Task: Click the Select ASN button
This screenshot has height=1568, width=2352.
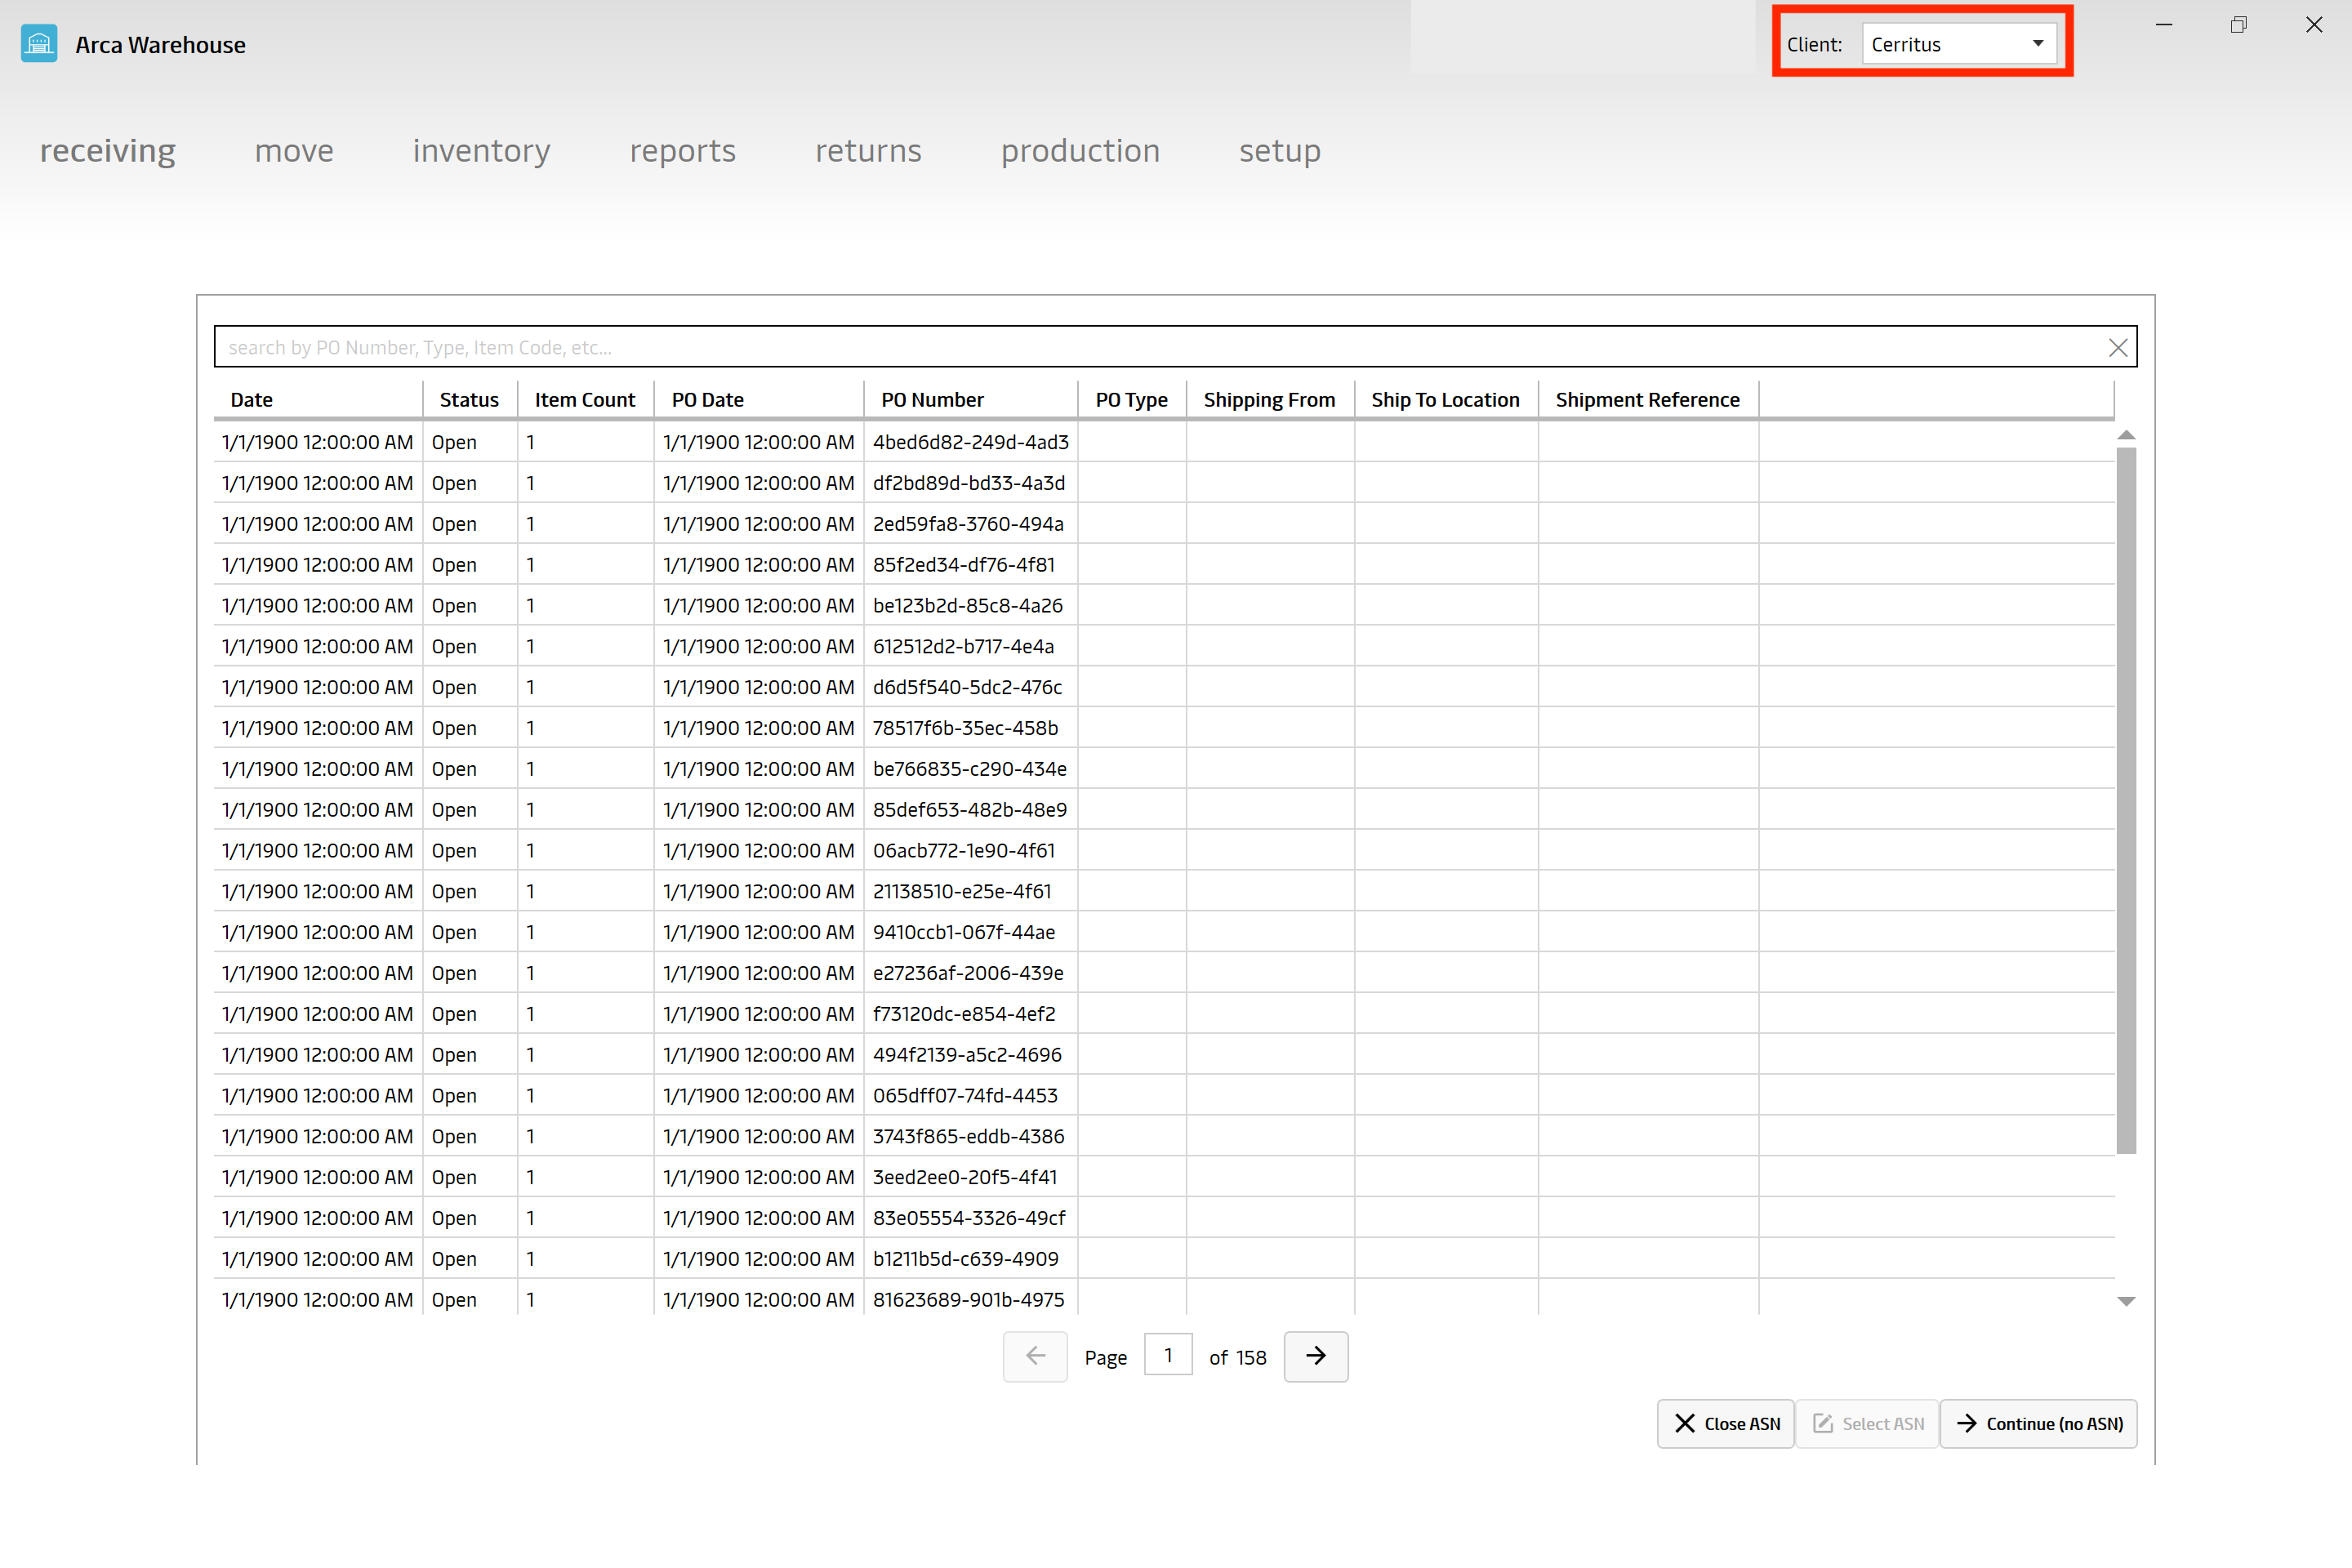Action: 1867,1423
